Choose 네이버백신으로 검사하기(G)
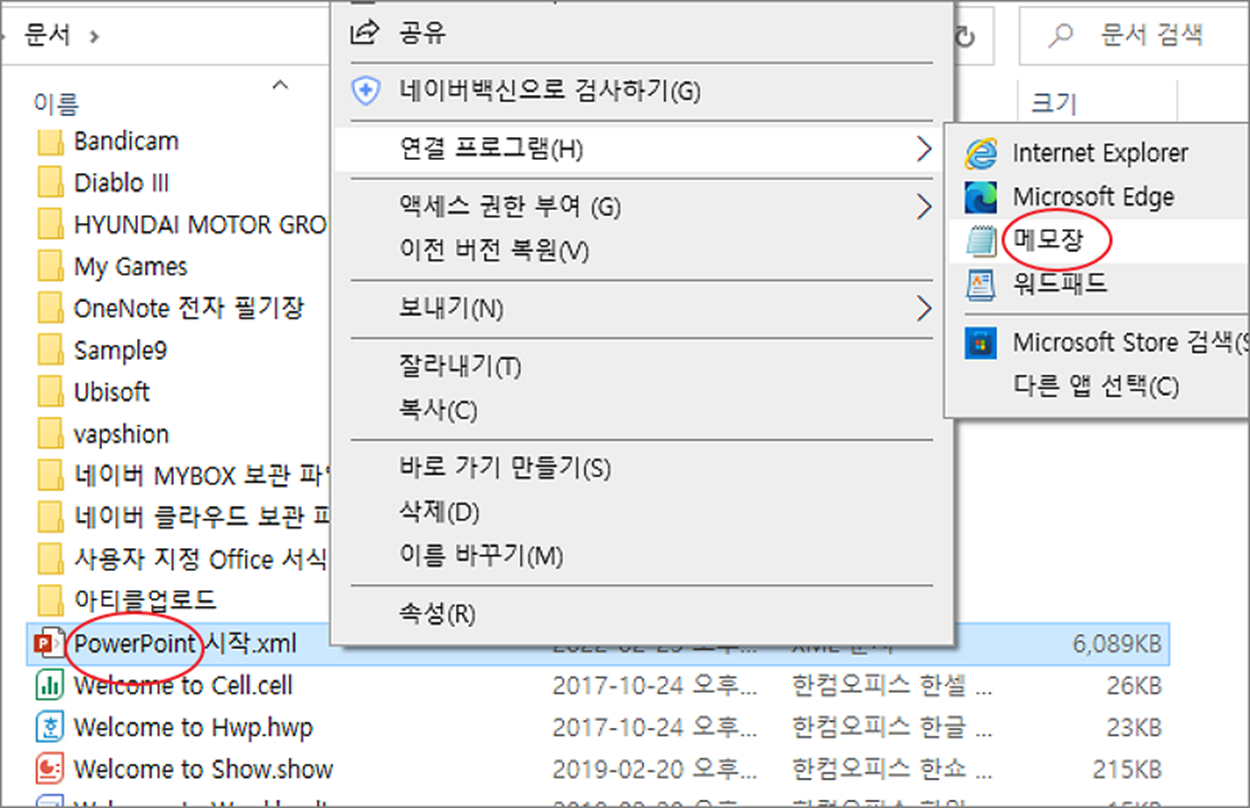The height and width of the screenshot is (808, 1250). tap(549, 92)
